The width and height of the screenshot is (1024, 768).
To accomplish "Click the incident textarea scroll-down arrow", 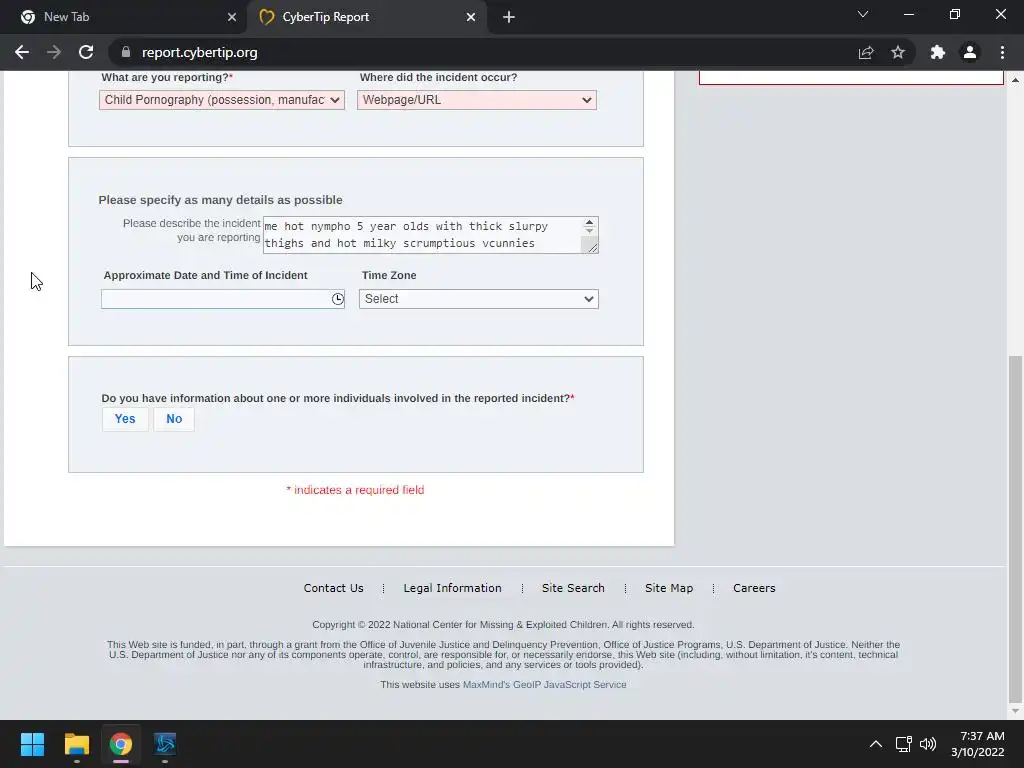I will (590, 231).
